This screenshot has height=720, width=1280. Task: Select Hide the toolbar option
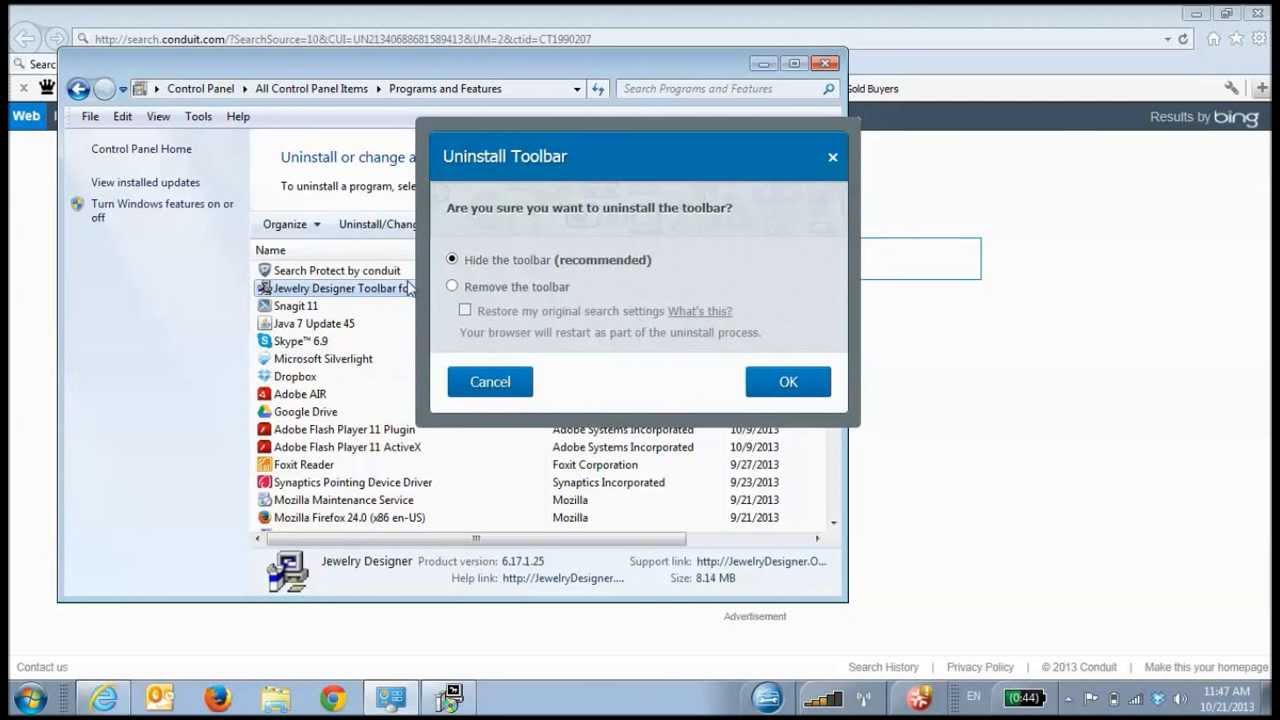click(452, 260)
